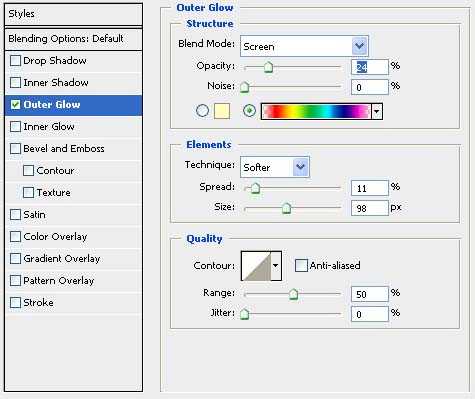
Task: Click the Size value input field
Action: [370, 208]
